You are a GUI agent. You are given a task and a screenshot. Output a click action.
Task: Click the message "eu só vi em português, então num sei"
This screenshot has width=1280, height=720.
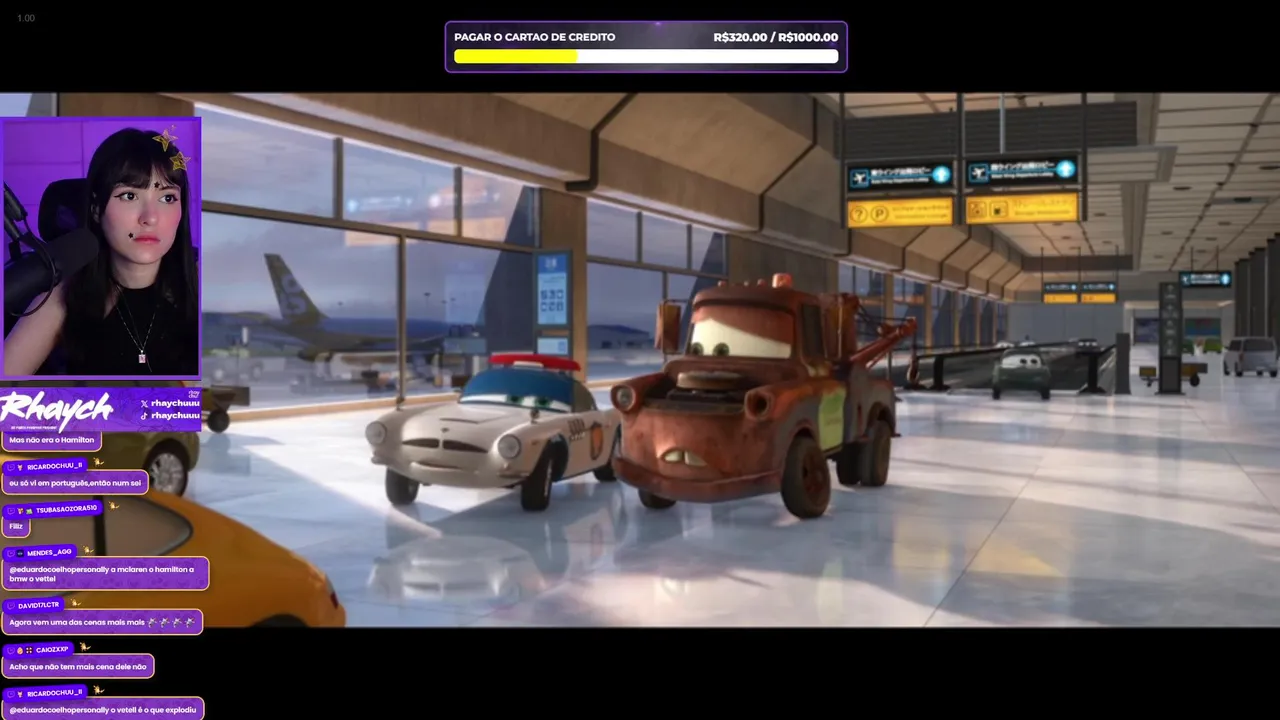pos(76,483)
